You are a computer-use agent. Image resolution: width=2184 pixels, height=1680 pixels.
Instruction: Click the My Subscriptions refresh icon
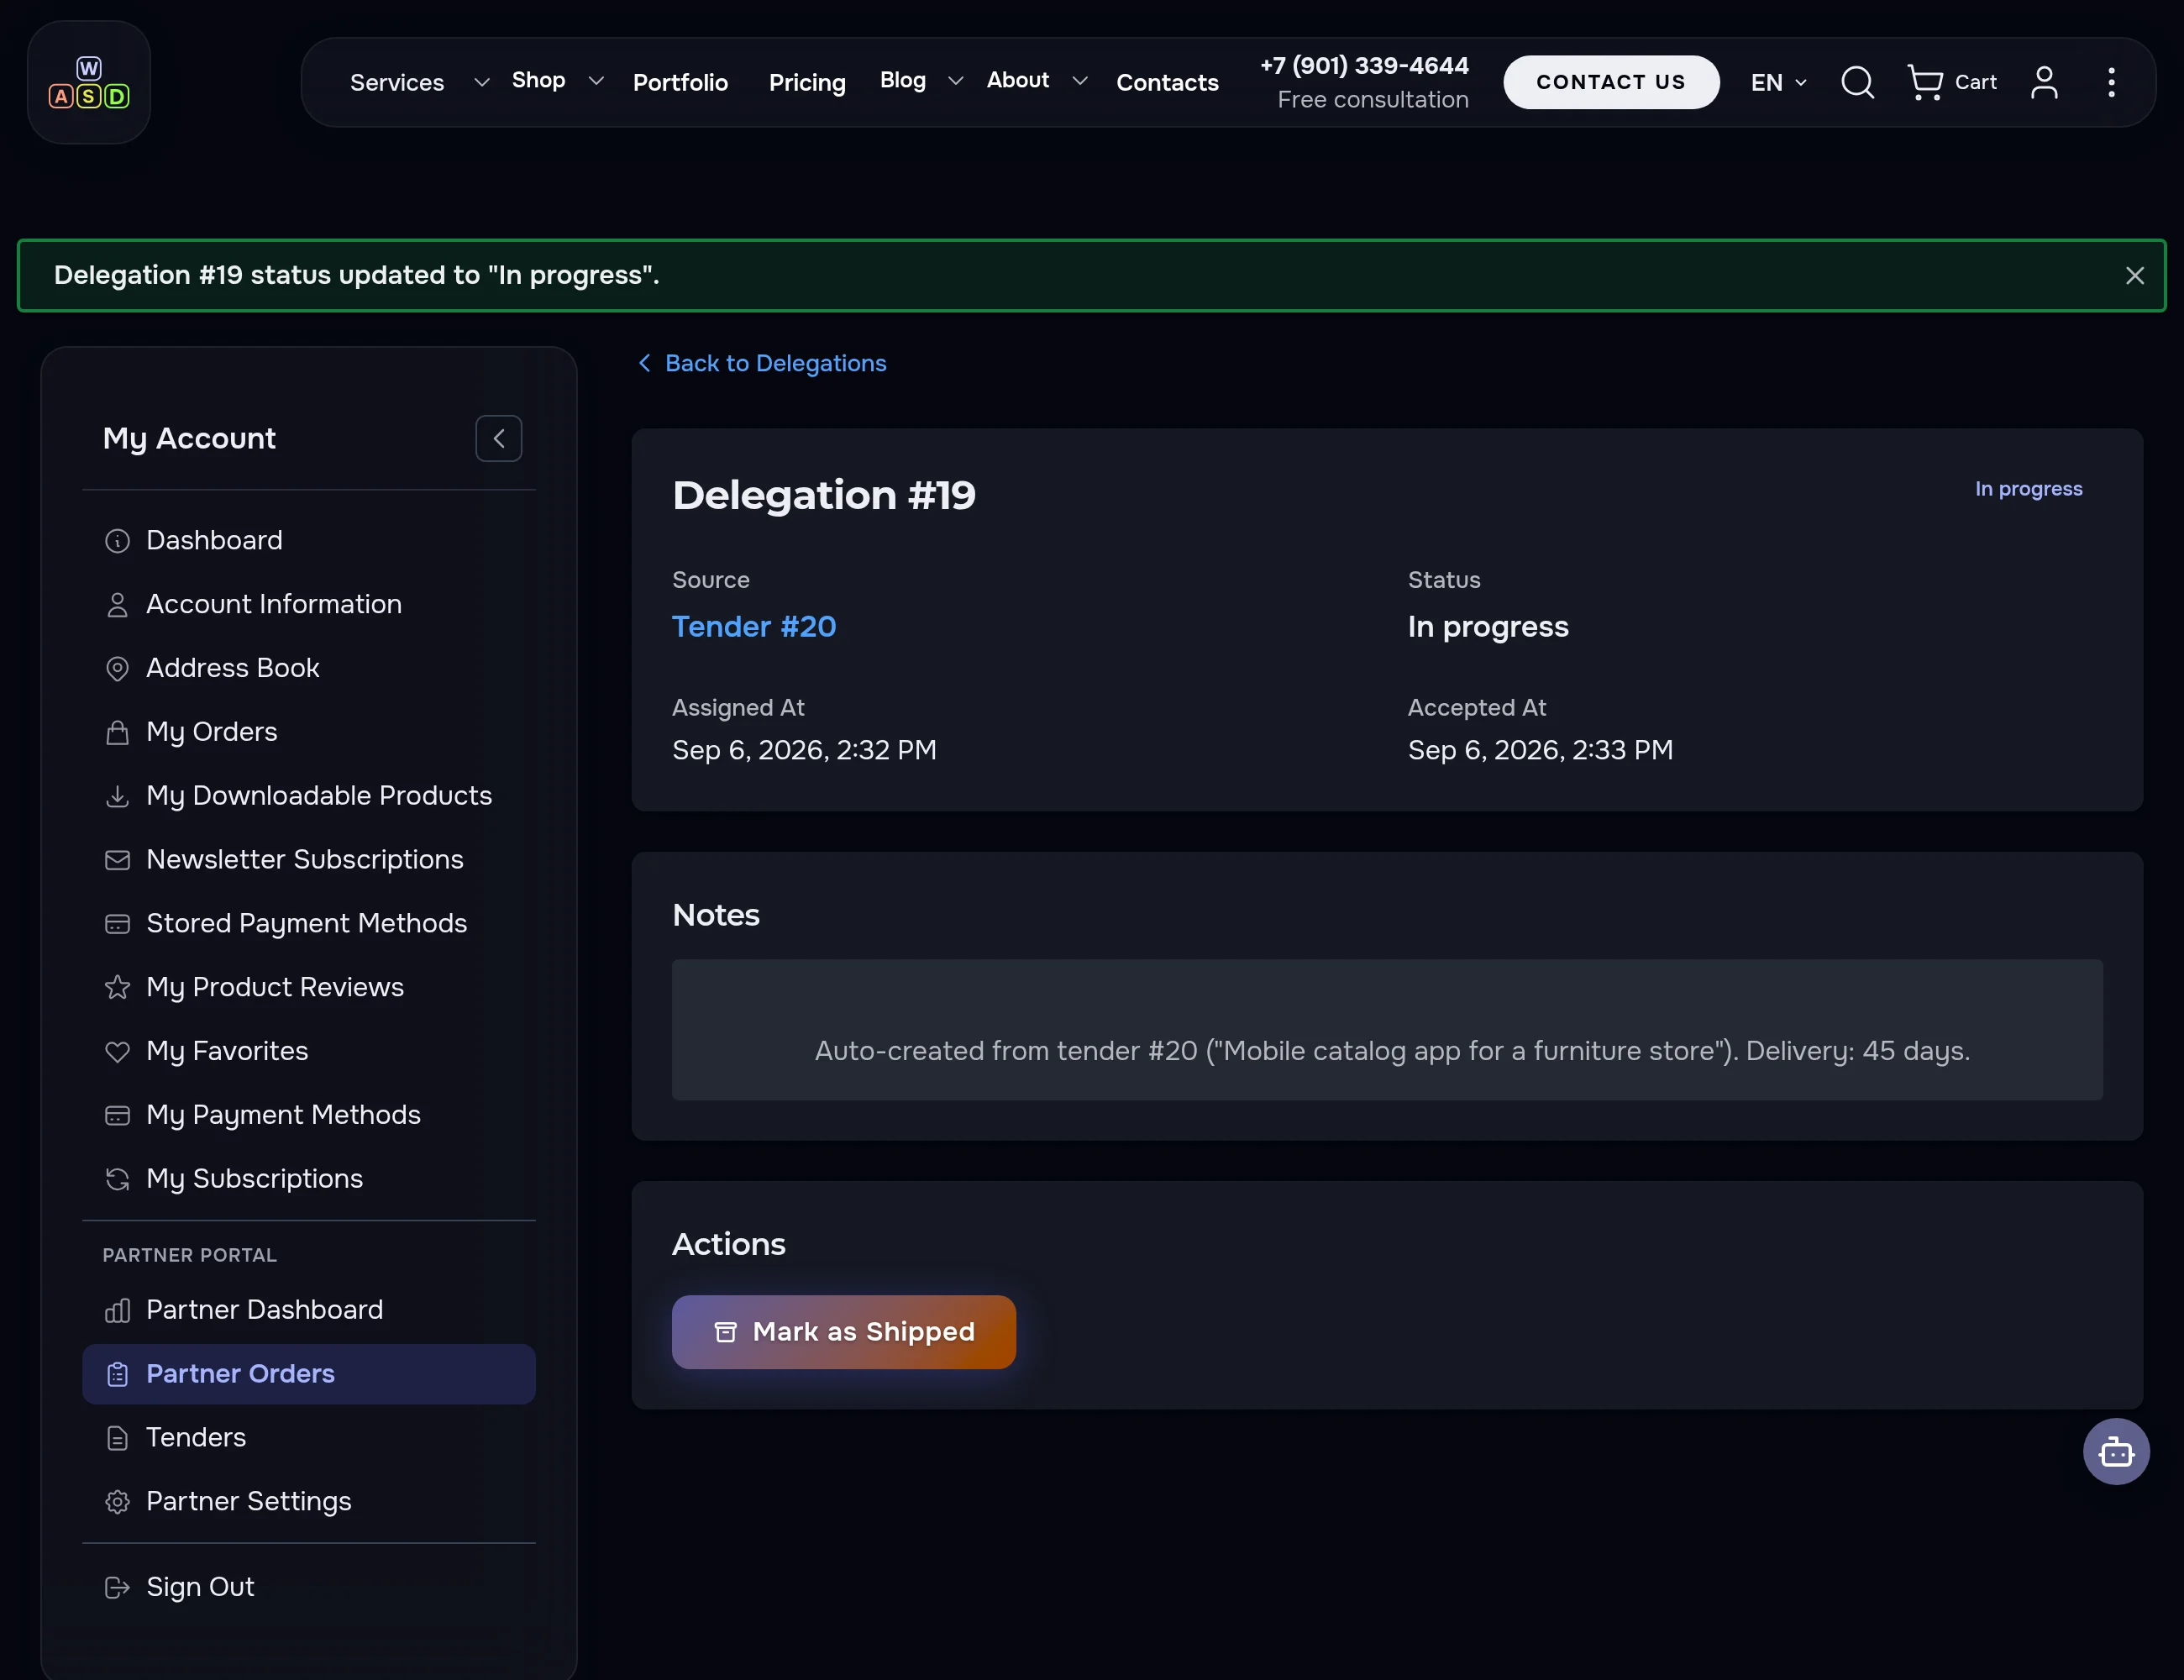tap(117, 1179)
